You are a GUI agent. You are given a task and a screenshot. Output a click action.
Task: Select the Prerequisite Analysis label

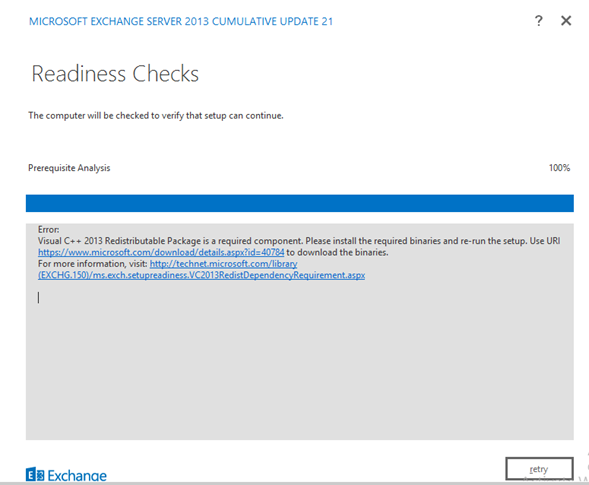(69, 168)
